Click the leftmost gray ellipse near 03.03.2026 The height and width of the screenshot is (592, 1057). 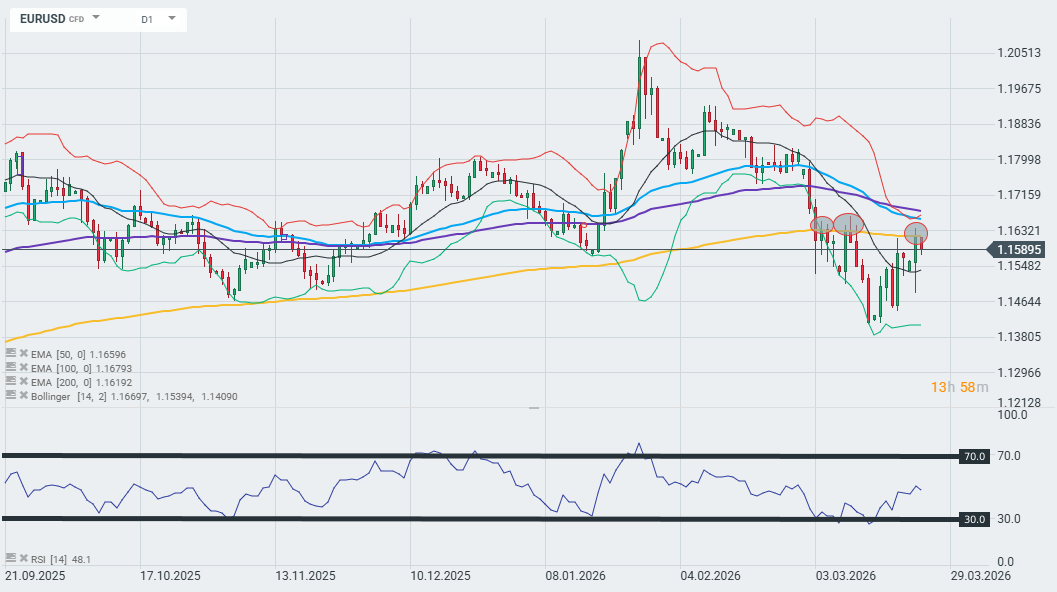[x=822, y=225]
